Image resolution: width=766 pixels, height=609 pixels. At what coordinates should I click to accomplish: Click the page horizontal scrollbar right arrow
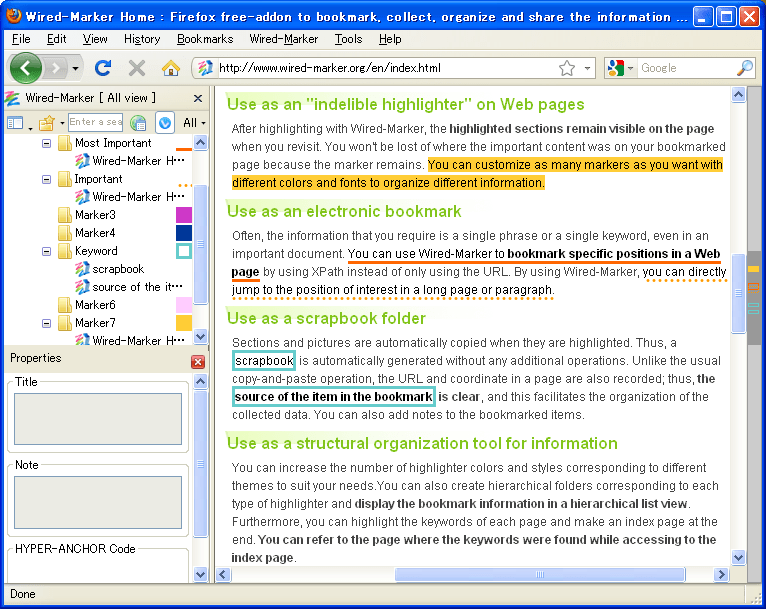coord(721,574)
